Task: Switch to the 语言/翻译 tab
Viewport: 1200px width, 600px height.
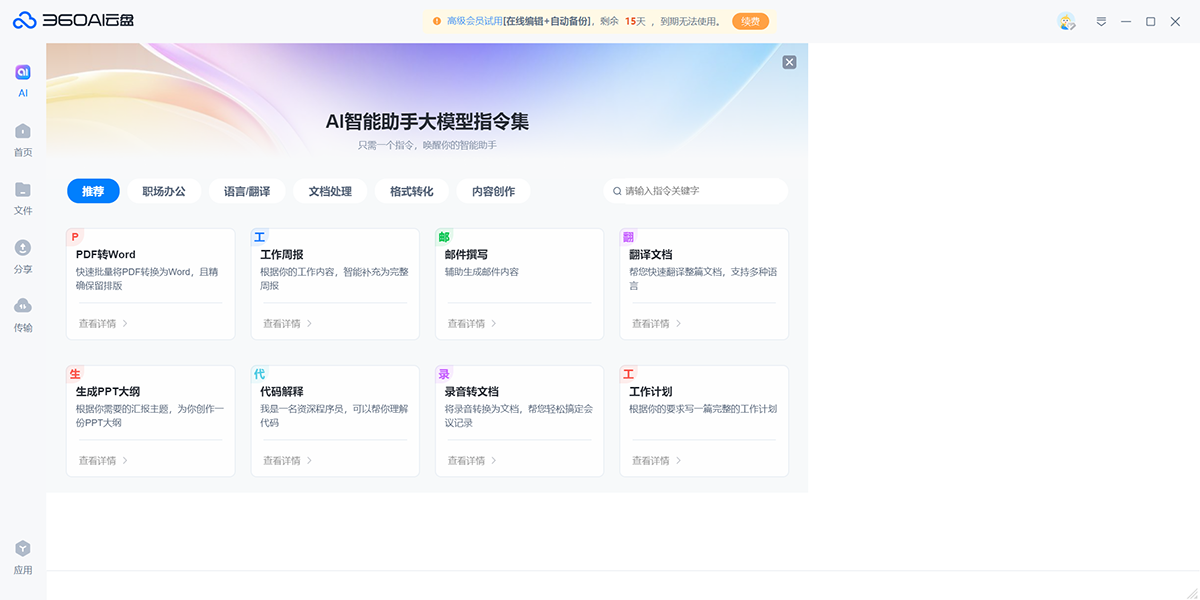Action: [x=247, y=191]
